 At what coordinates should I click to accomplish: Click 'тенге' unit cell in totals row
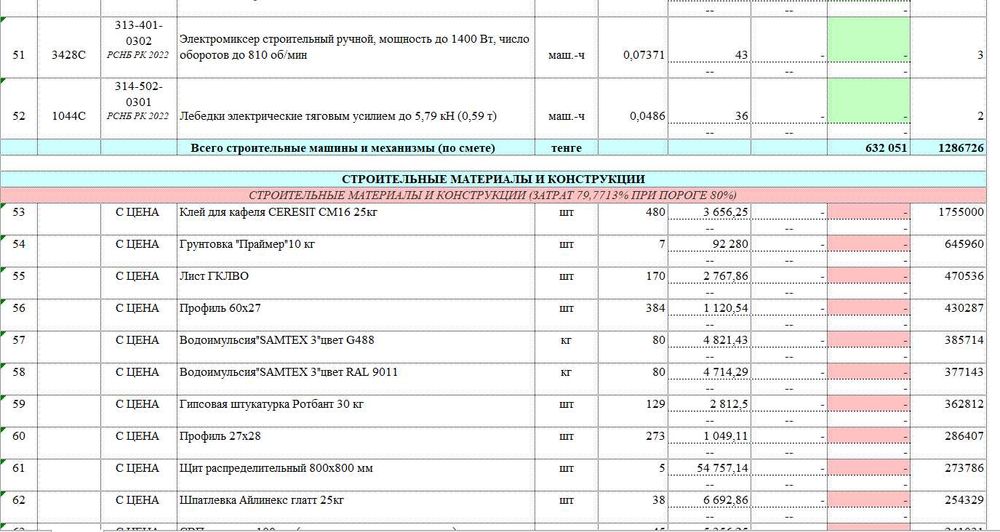pos(566,148)
